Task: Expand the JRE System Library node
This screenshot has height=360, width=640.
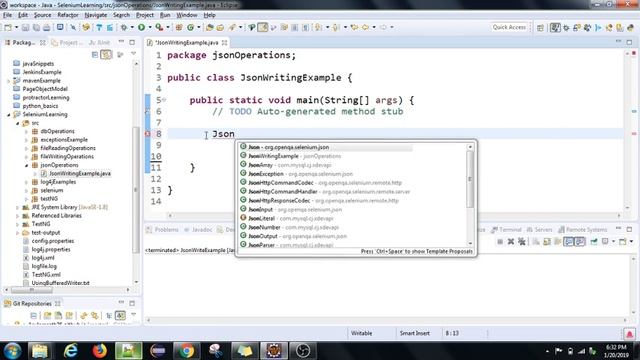Action: coord(18,207)
